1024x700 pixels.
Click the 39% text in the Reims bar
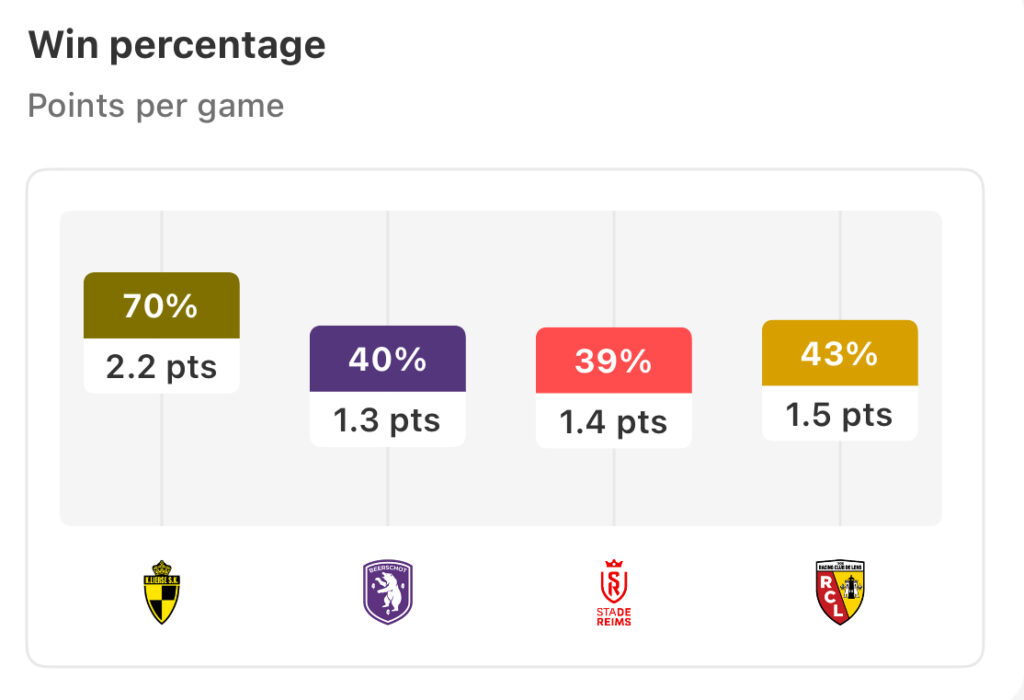pyautogui.click(x=613, y=361)
